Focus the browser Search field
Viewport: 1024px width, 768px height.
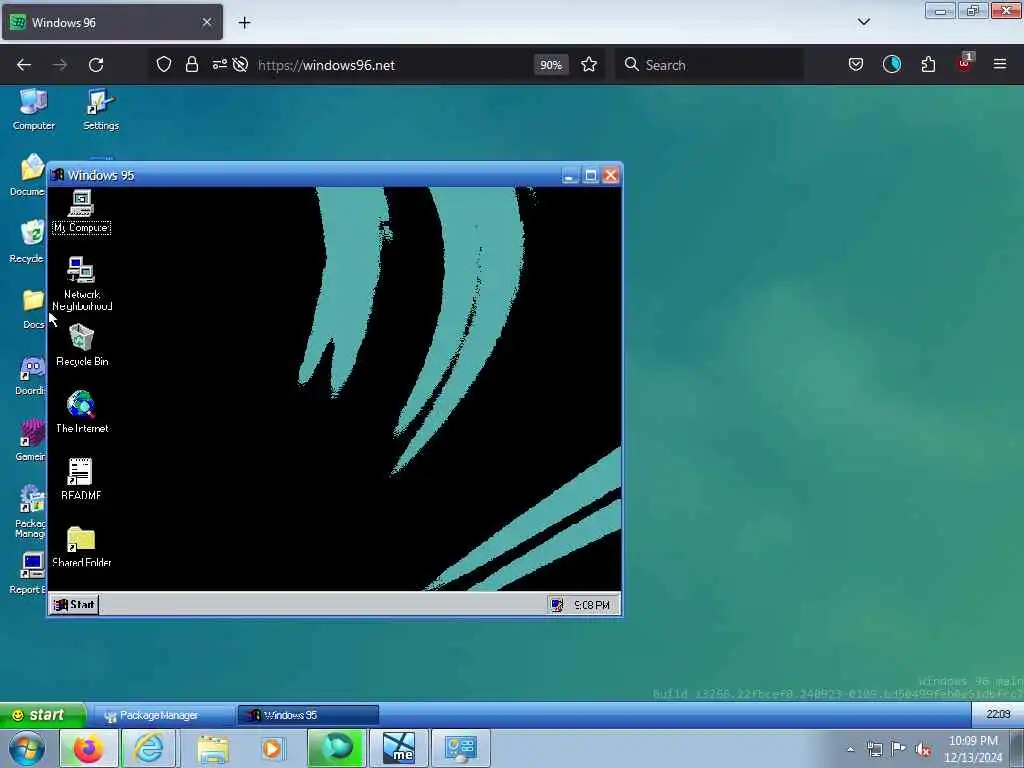click(709, 65)
